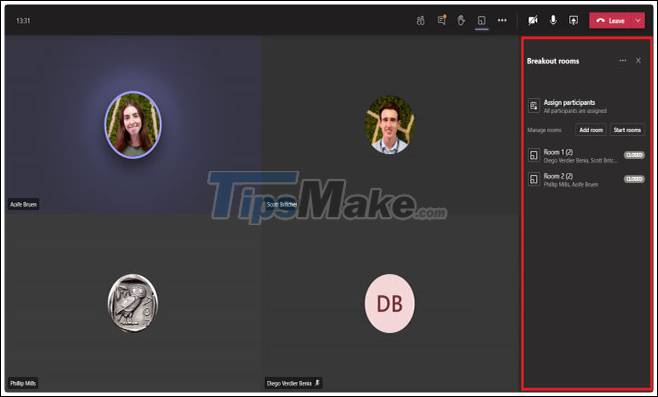Viewport: 658px width, 397px height.
Task: Select Scott Bifcher's avatar
Action: click(x=389, y=125)
